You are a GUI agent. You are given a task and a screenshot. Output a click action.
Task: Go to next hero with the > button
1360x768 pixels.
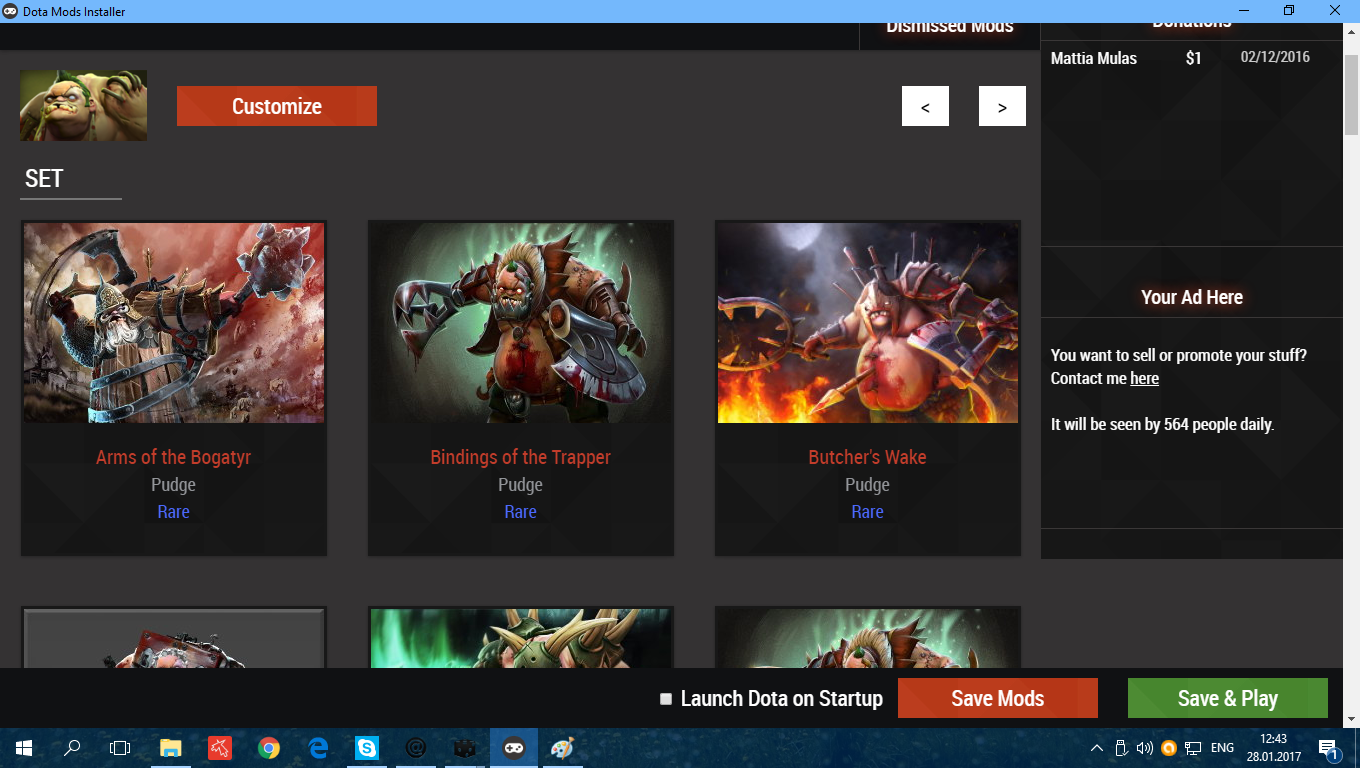tap(1002, 106)
